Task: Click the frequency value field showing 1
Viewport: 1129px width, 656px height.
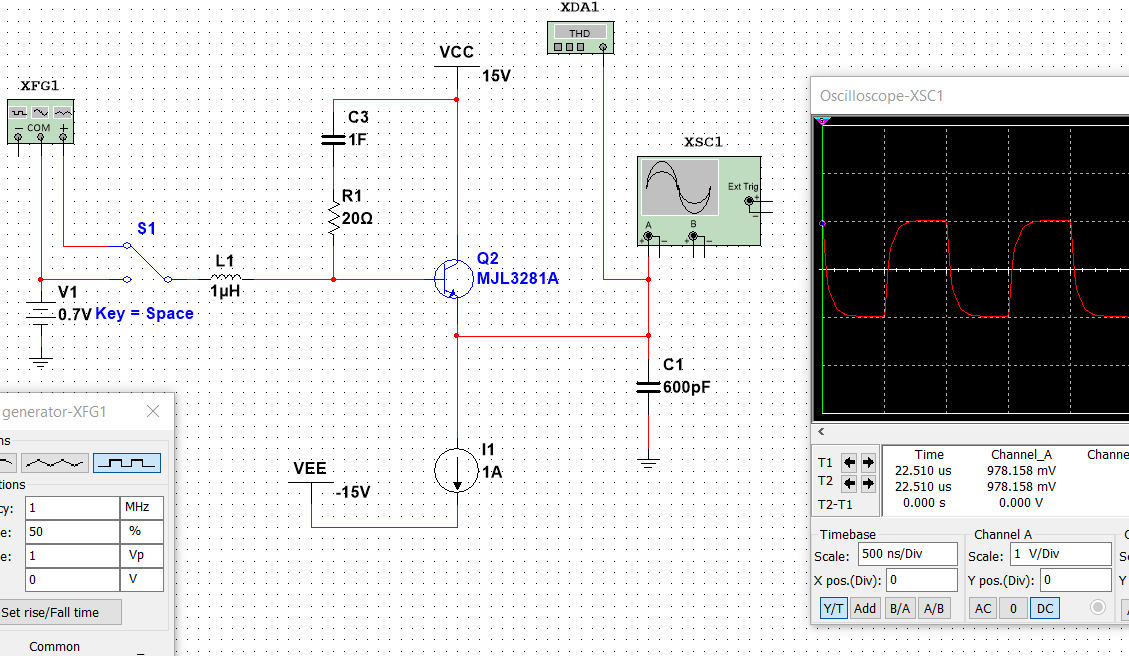Action: (72, 508)
